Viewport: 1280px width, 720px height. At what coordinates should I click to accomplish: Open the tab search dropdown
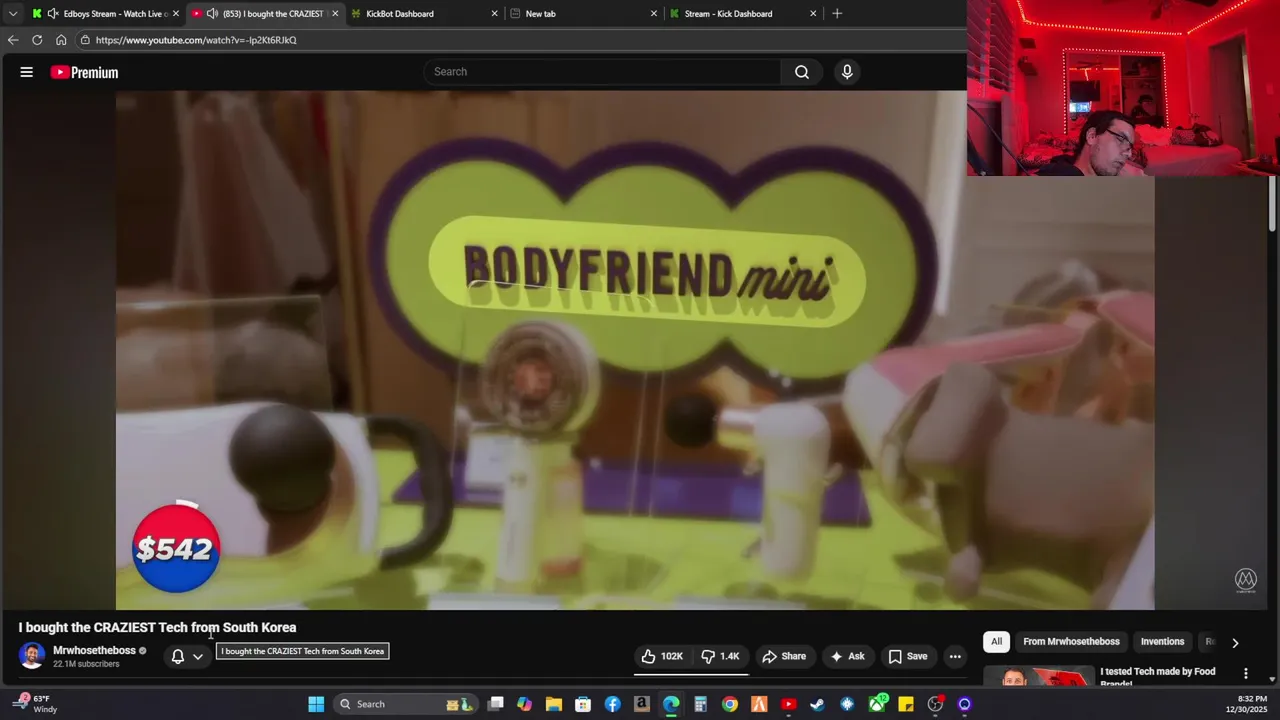click(x=12, y=14)
